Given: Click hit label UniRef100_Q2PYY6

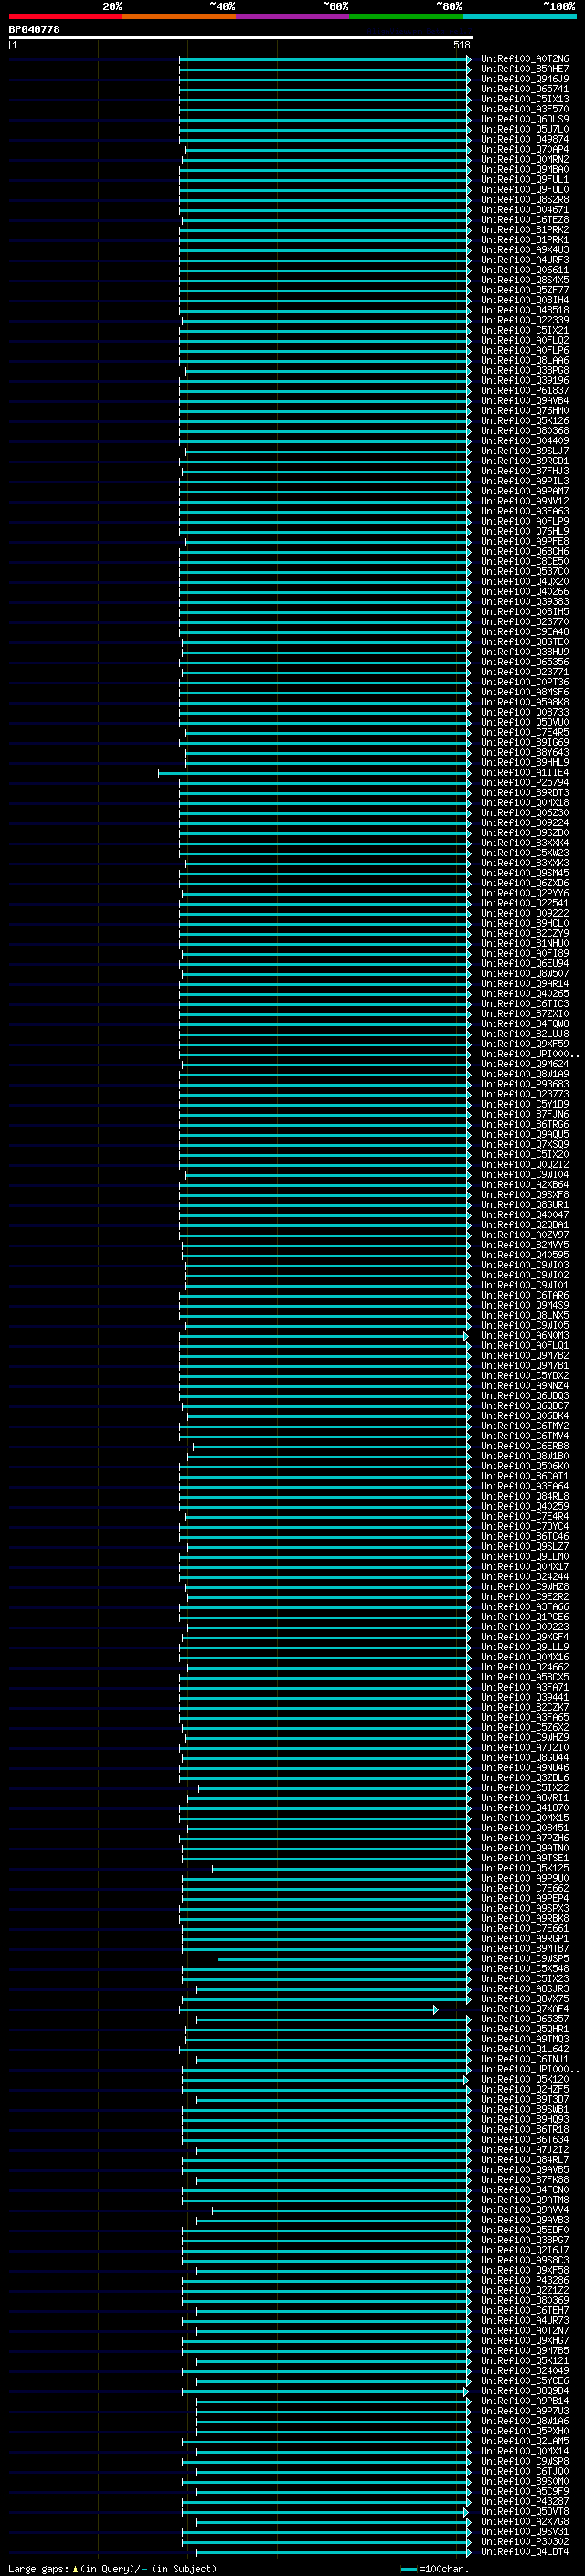Looking at the screenshot, I should click(525, 893).
